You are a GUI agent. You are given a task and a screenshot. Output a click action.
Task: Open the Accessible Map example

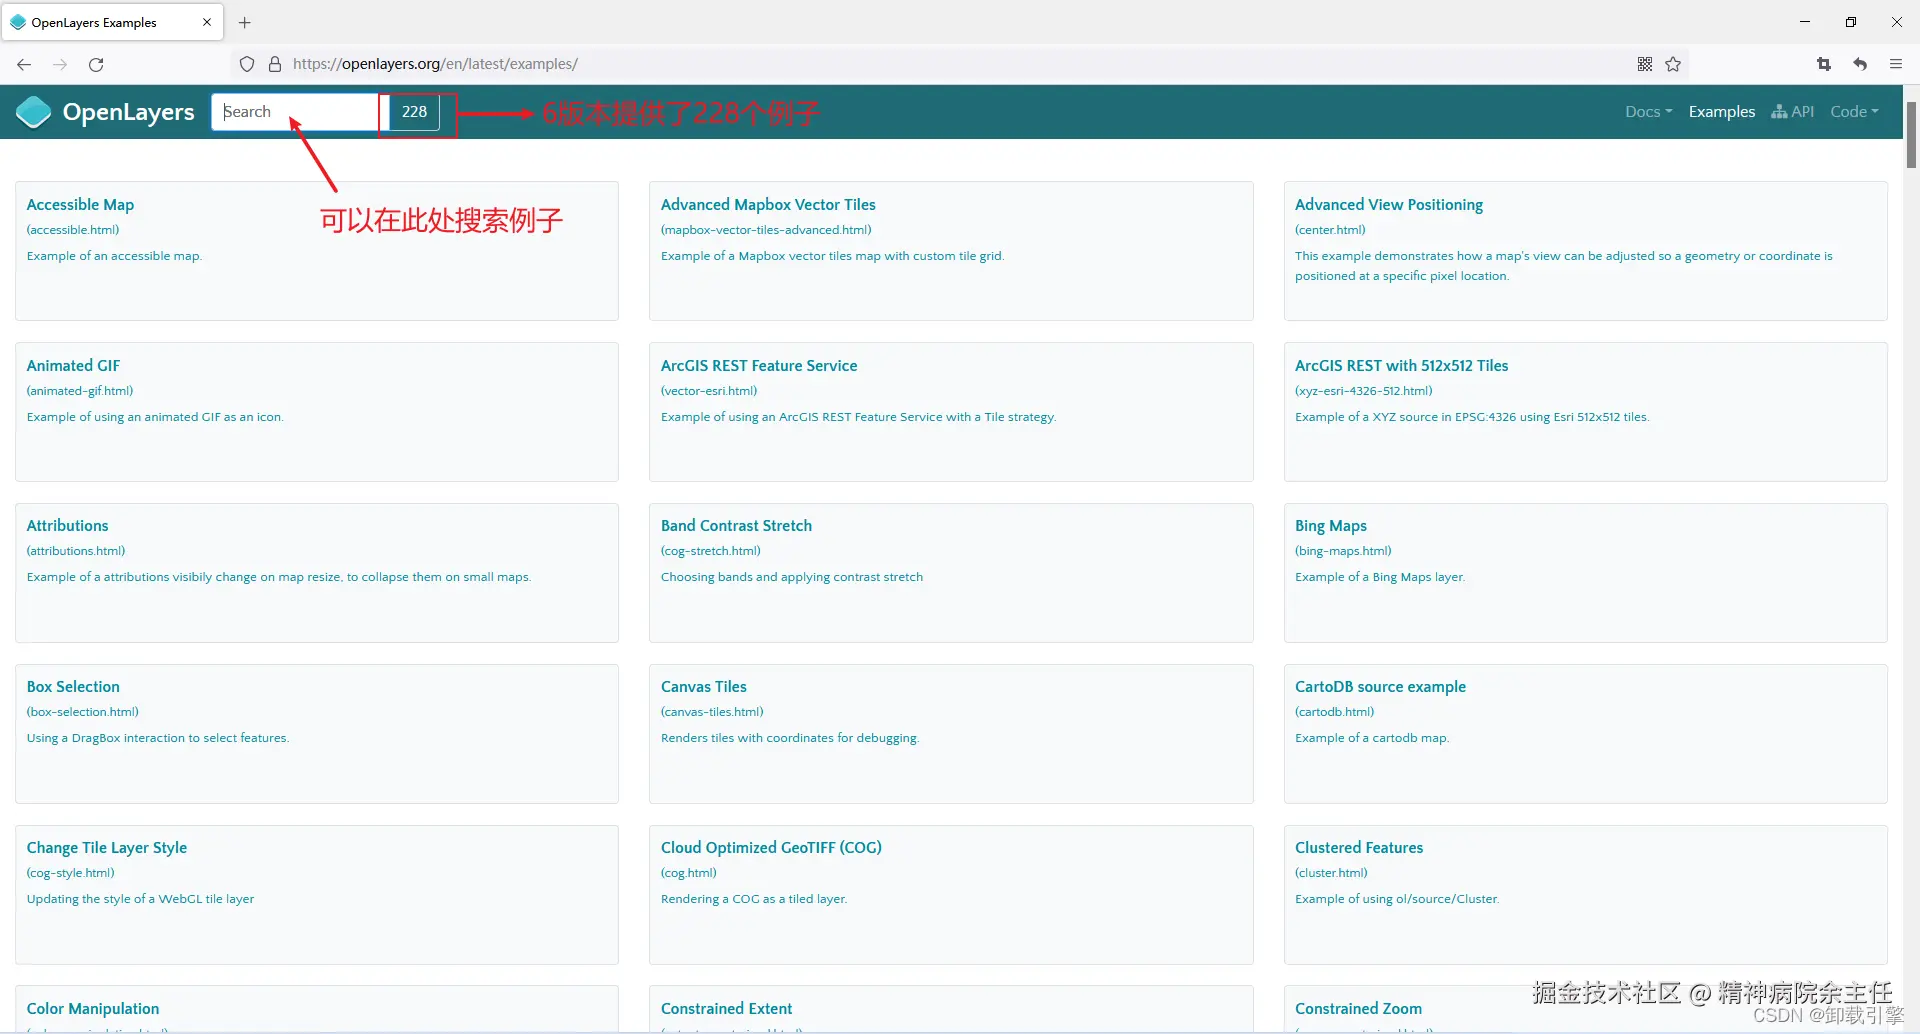[80, 205]
